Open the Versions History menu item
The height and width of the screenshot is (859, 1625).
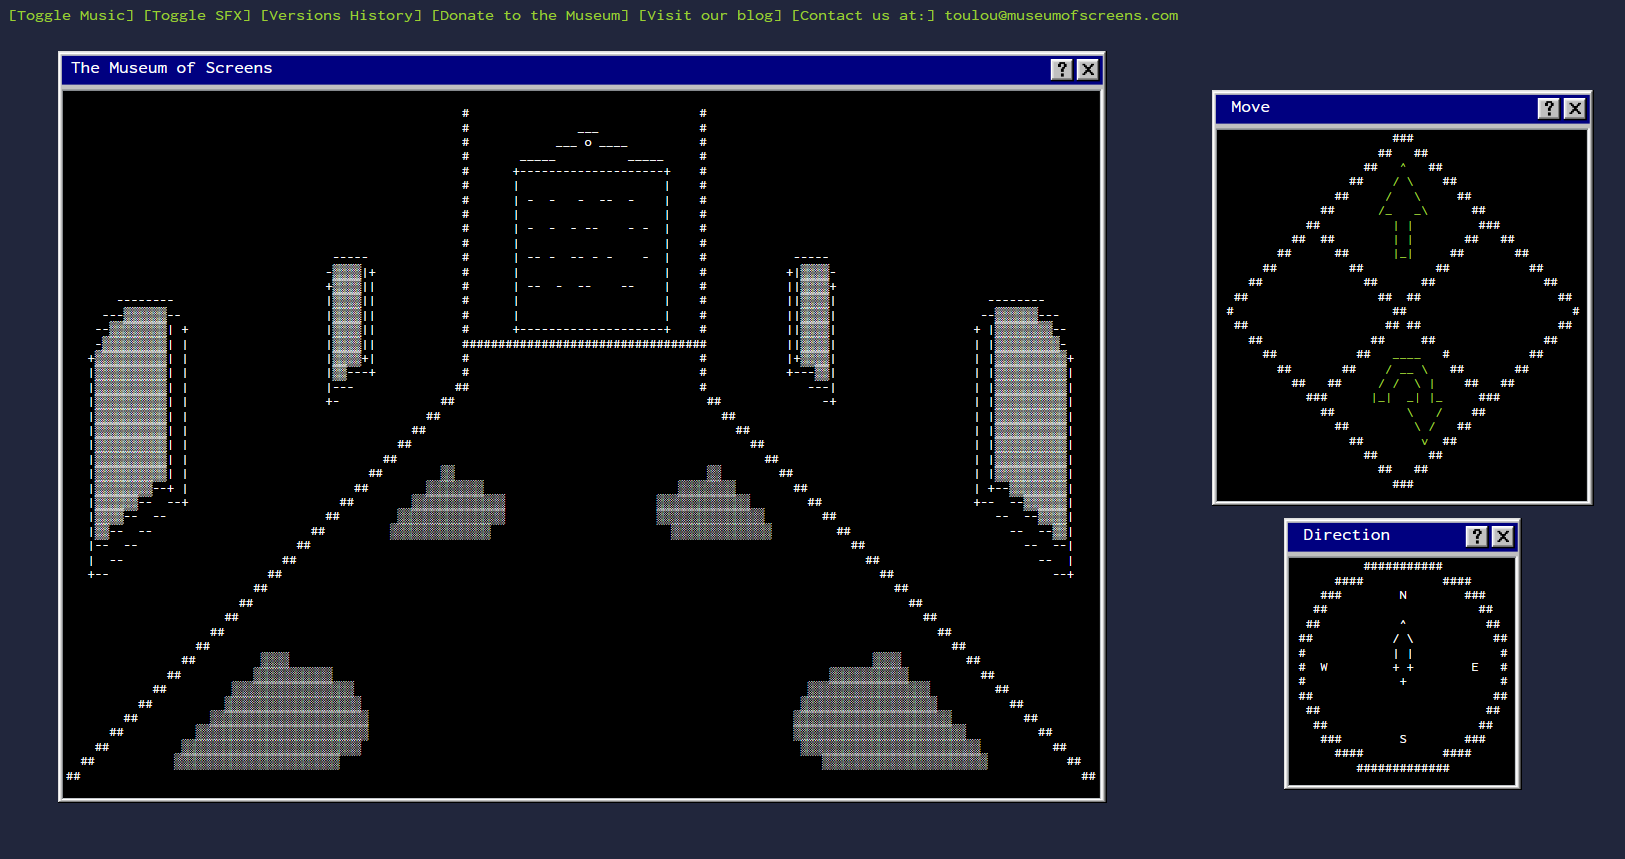pos(341,15)
